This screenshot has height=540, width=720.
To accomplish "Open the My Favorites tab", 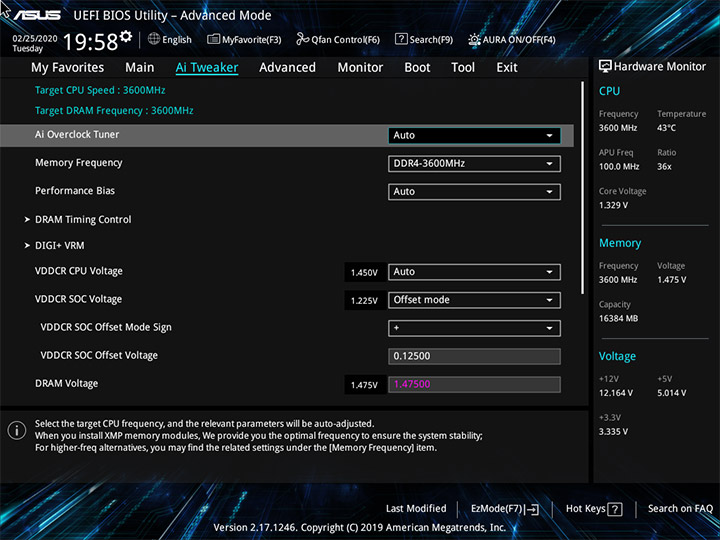I will coord(68,68).
